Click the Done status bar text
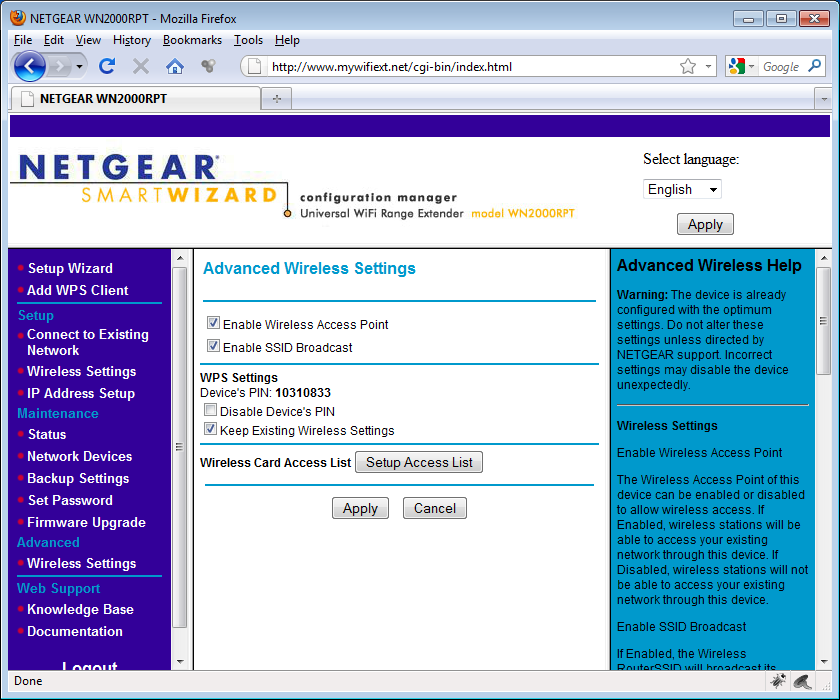Image resolution: width=840 pixels, height=700 pixels. [x=28, y=681]
